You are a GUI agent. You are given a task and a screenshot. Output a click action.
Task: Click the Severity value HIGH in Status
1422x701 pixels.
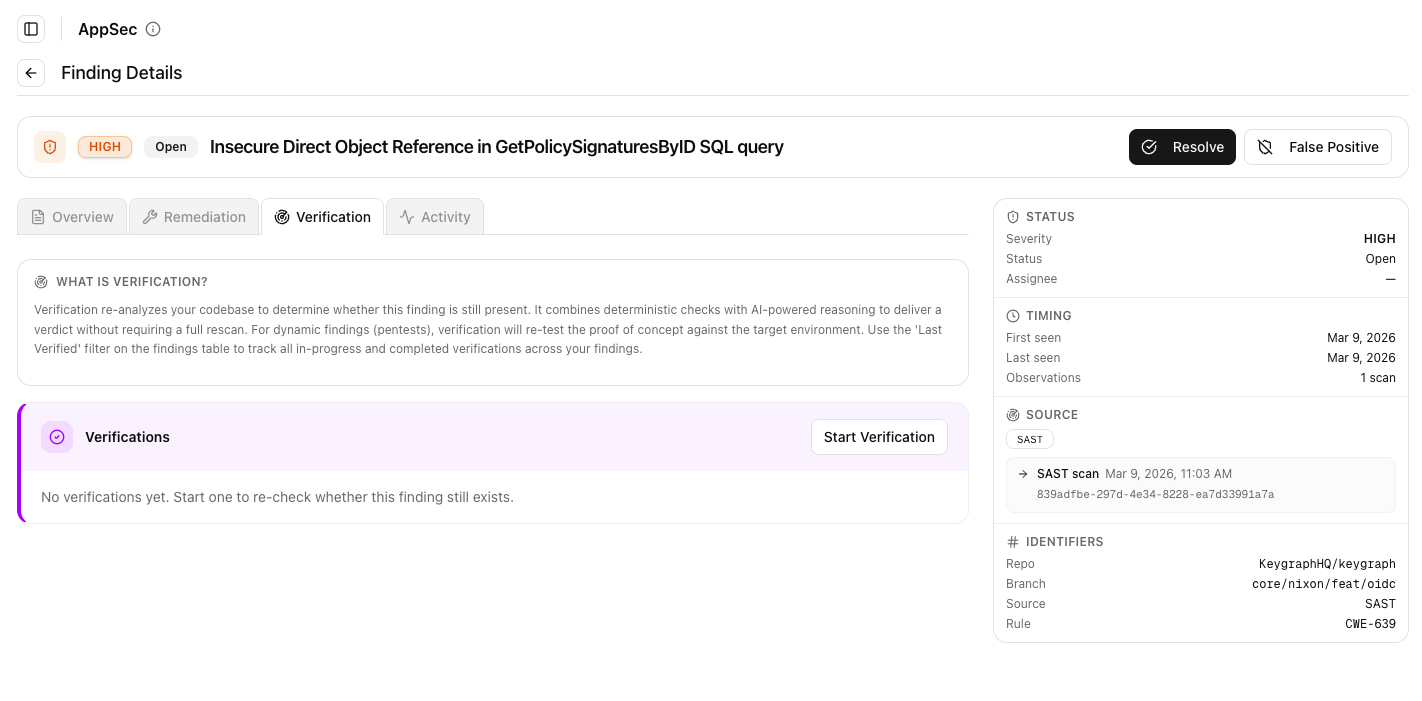click(1380, 239)
